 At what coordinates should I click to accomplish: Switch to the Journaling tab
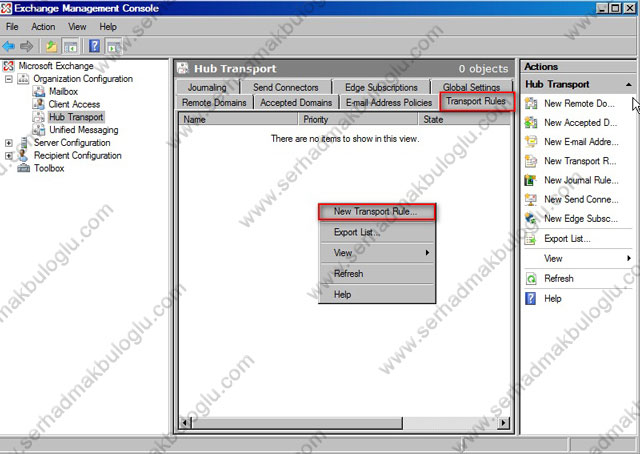point(207,87)
